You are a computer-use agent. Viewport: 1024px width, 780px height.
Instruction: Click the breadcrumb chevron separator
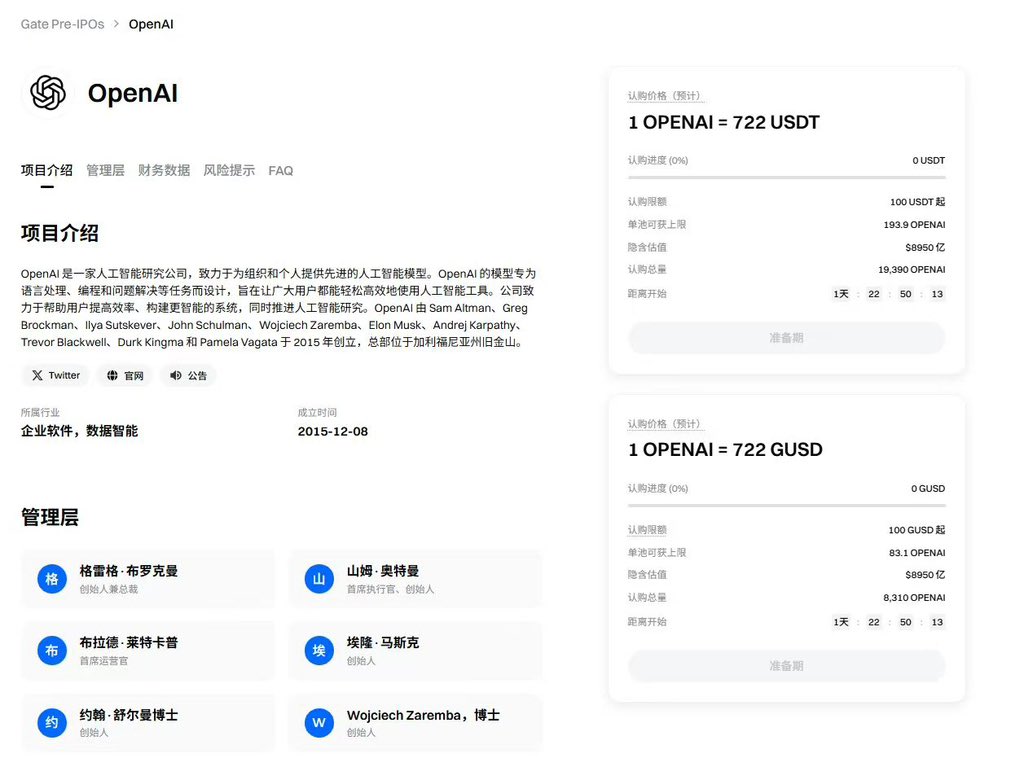click(x=116, y=24)
